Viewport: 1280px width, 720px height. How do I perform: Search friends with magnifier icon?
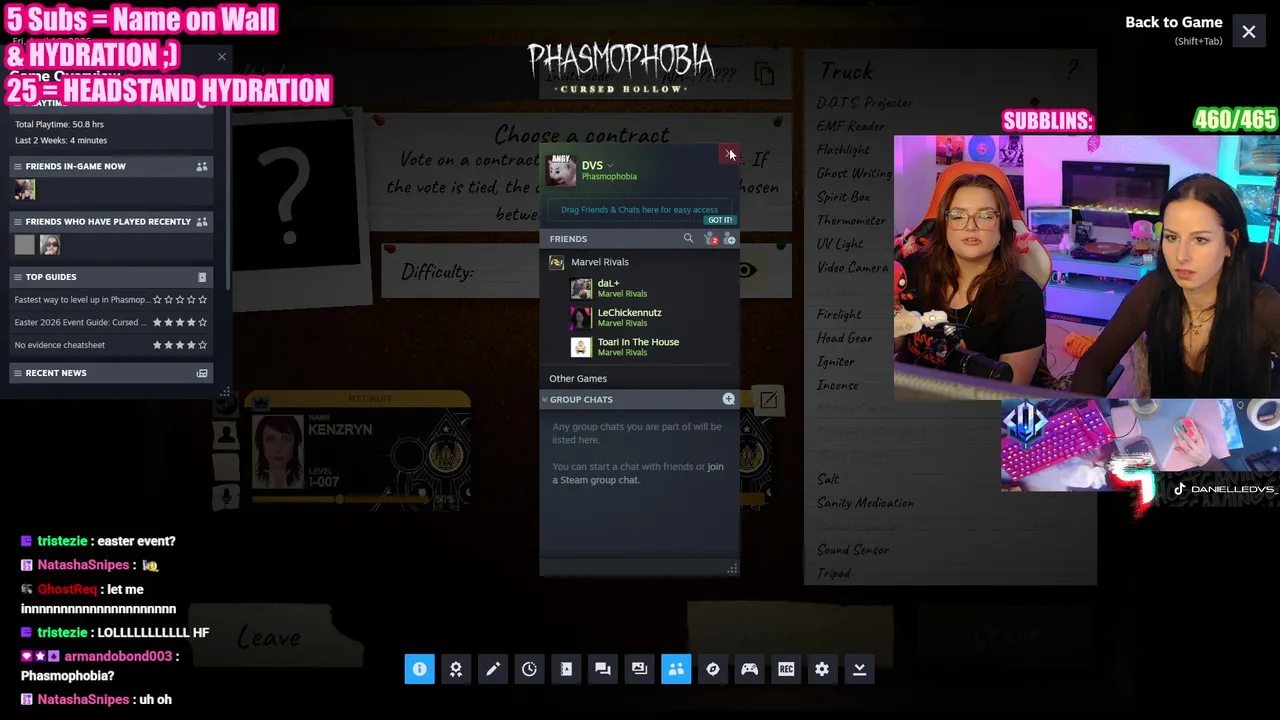(688, 238)
